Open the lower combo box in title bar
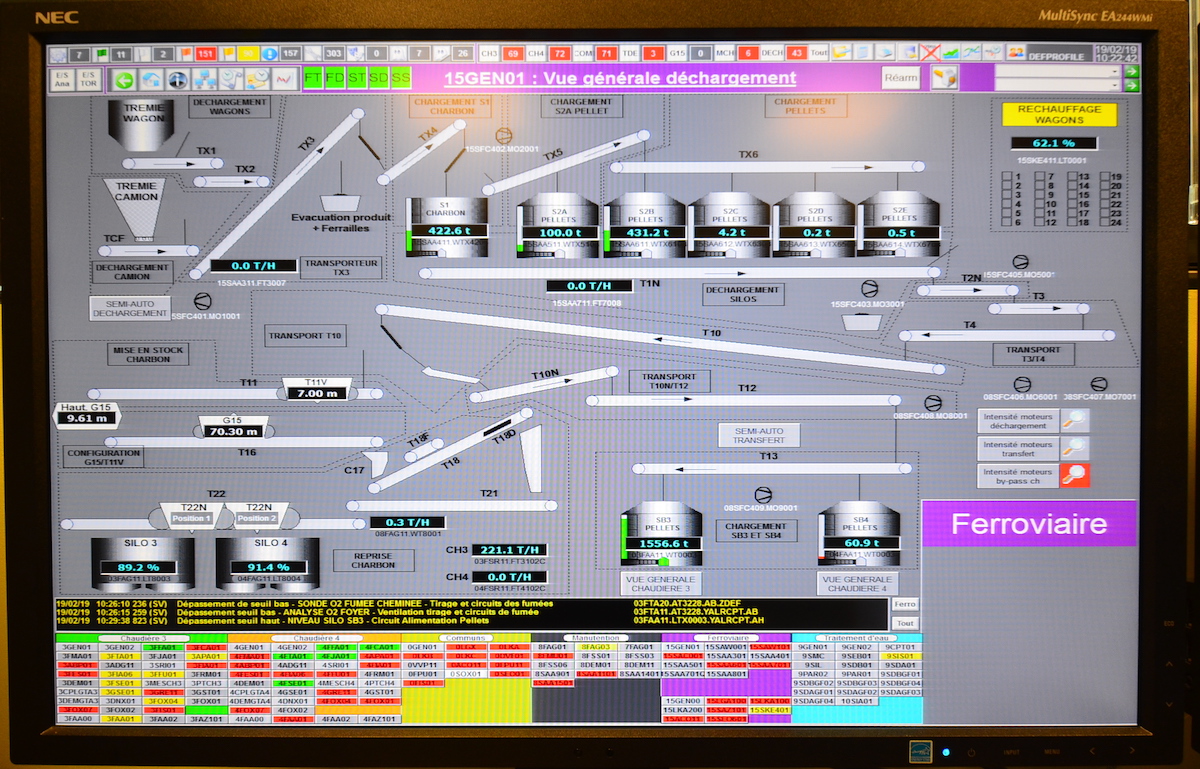This screenshot has height=769, width=1200. [x=1058, y=86]
